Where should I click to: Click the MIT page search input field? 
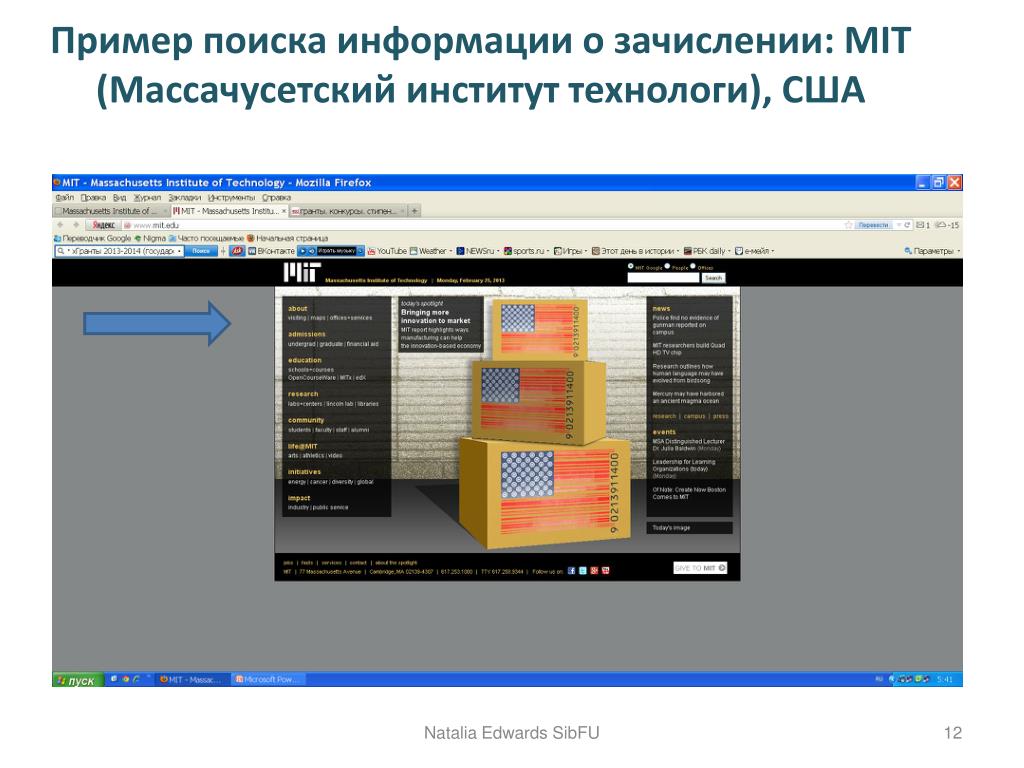(x=663, y=278)
